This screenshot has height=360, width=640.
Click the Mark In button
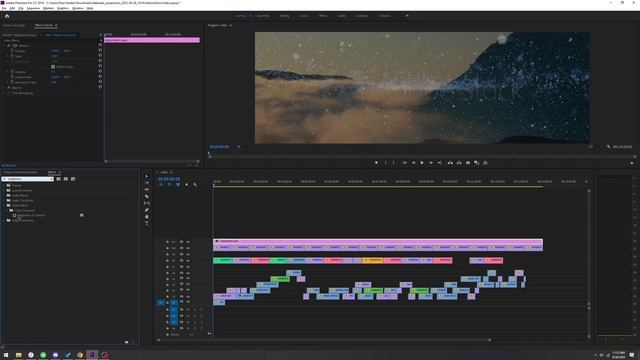pyautogui.click(x=385, y=163)
